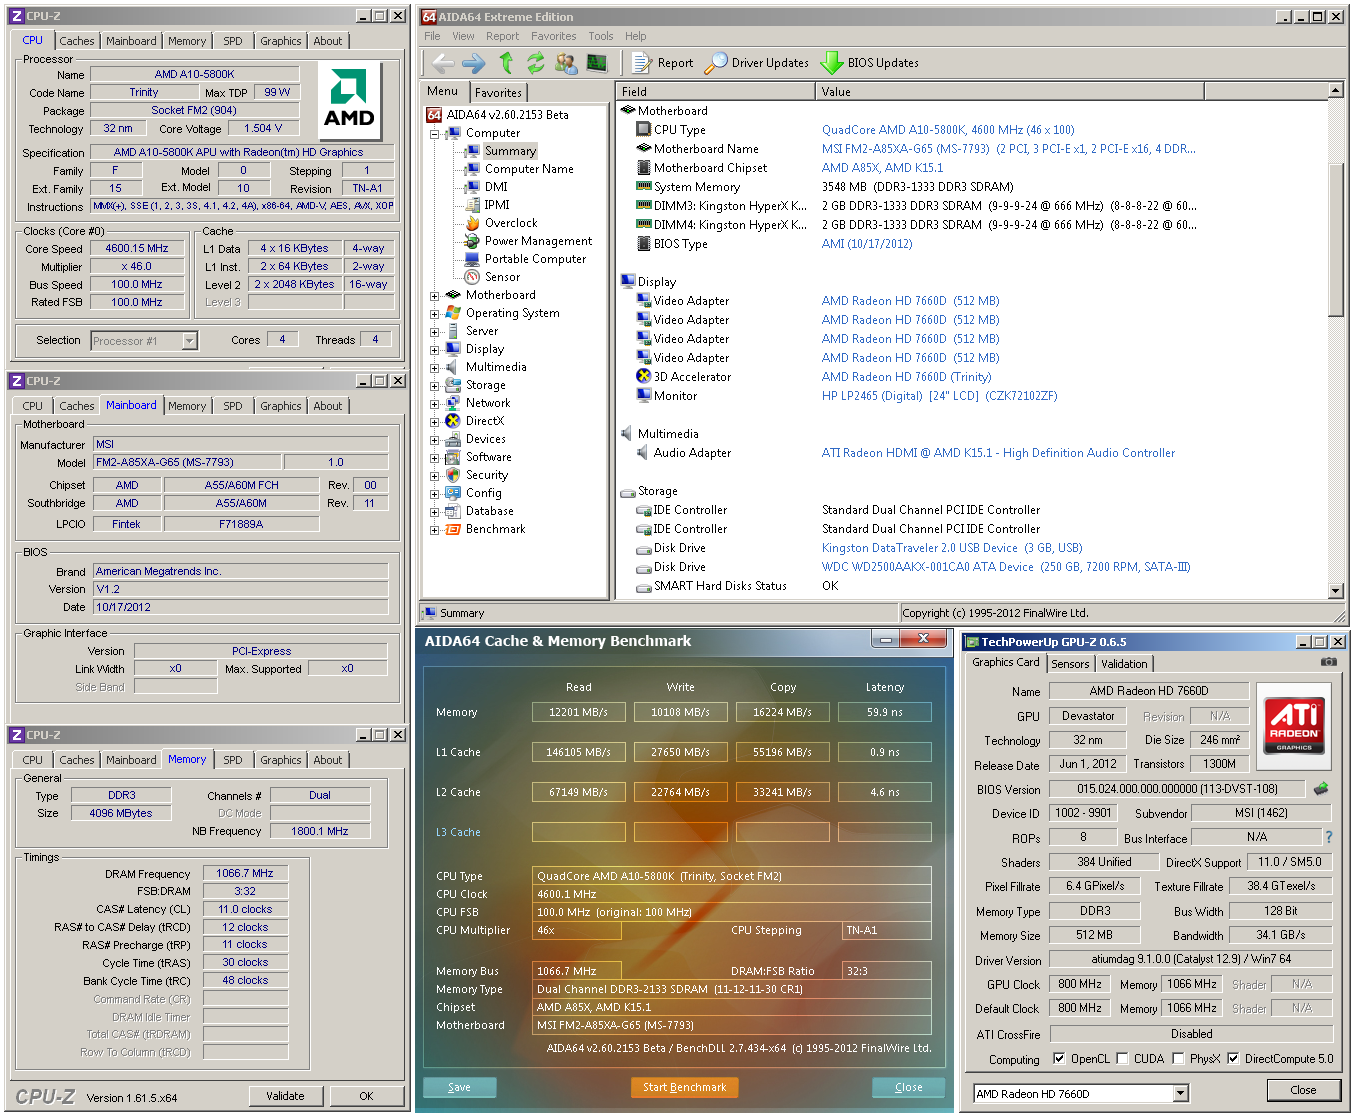The height and width of the screenshot is (1117, 1354).
Task: Click the green Up arrow in AIDA64 toolbar
Action: (506, 63)
